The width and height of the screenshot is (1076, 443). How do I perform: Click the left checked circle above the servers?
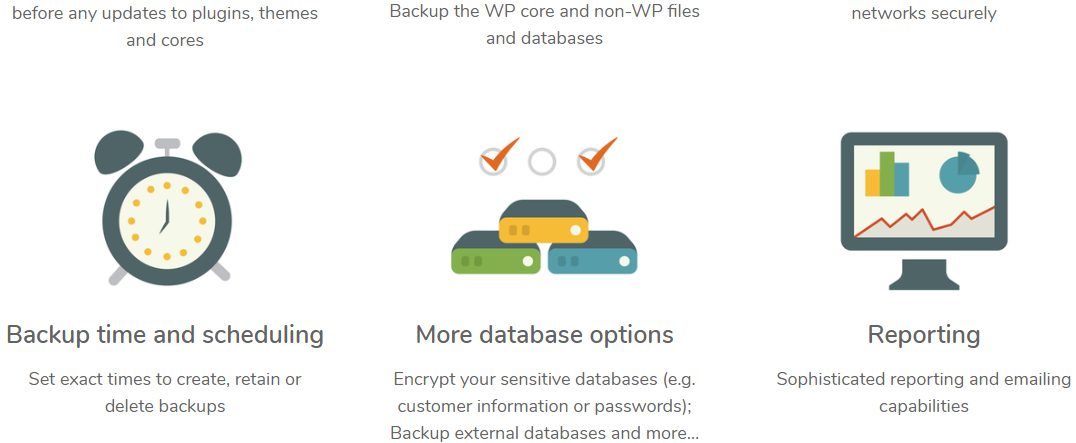[x=493, y=160]
